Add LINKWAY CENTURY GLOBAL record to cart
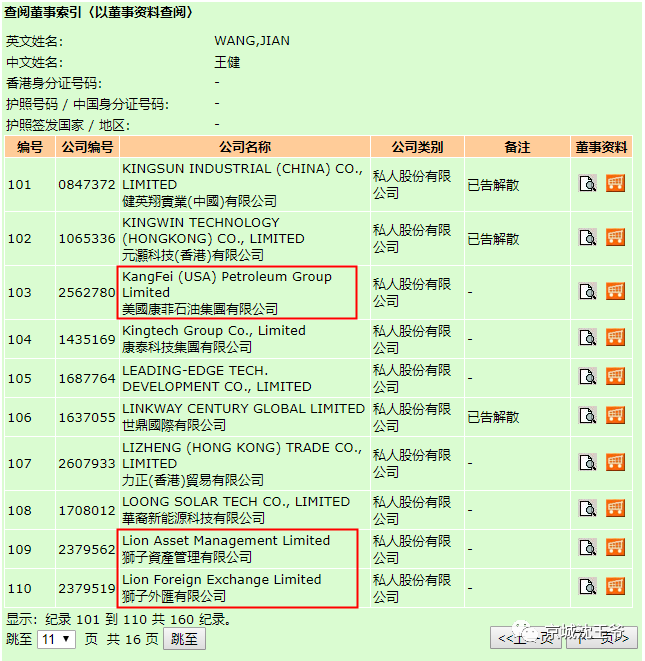This screenshot has height=661, width=645. coord(615,417)
